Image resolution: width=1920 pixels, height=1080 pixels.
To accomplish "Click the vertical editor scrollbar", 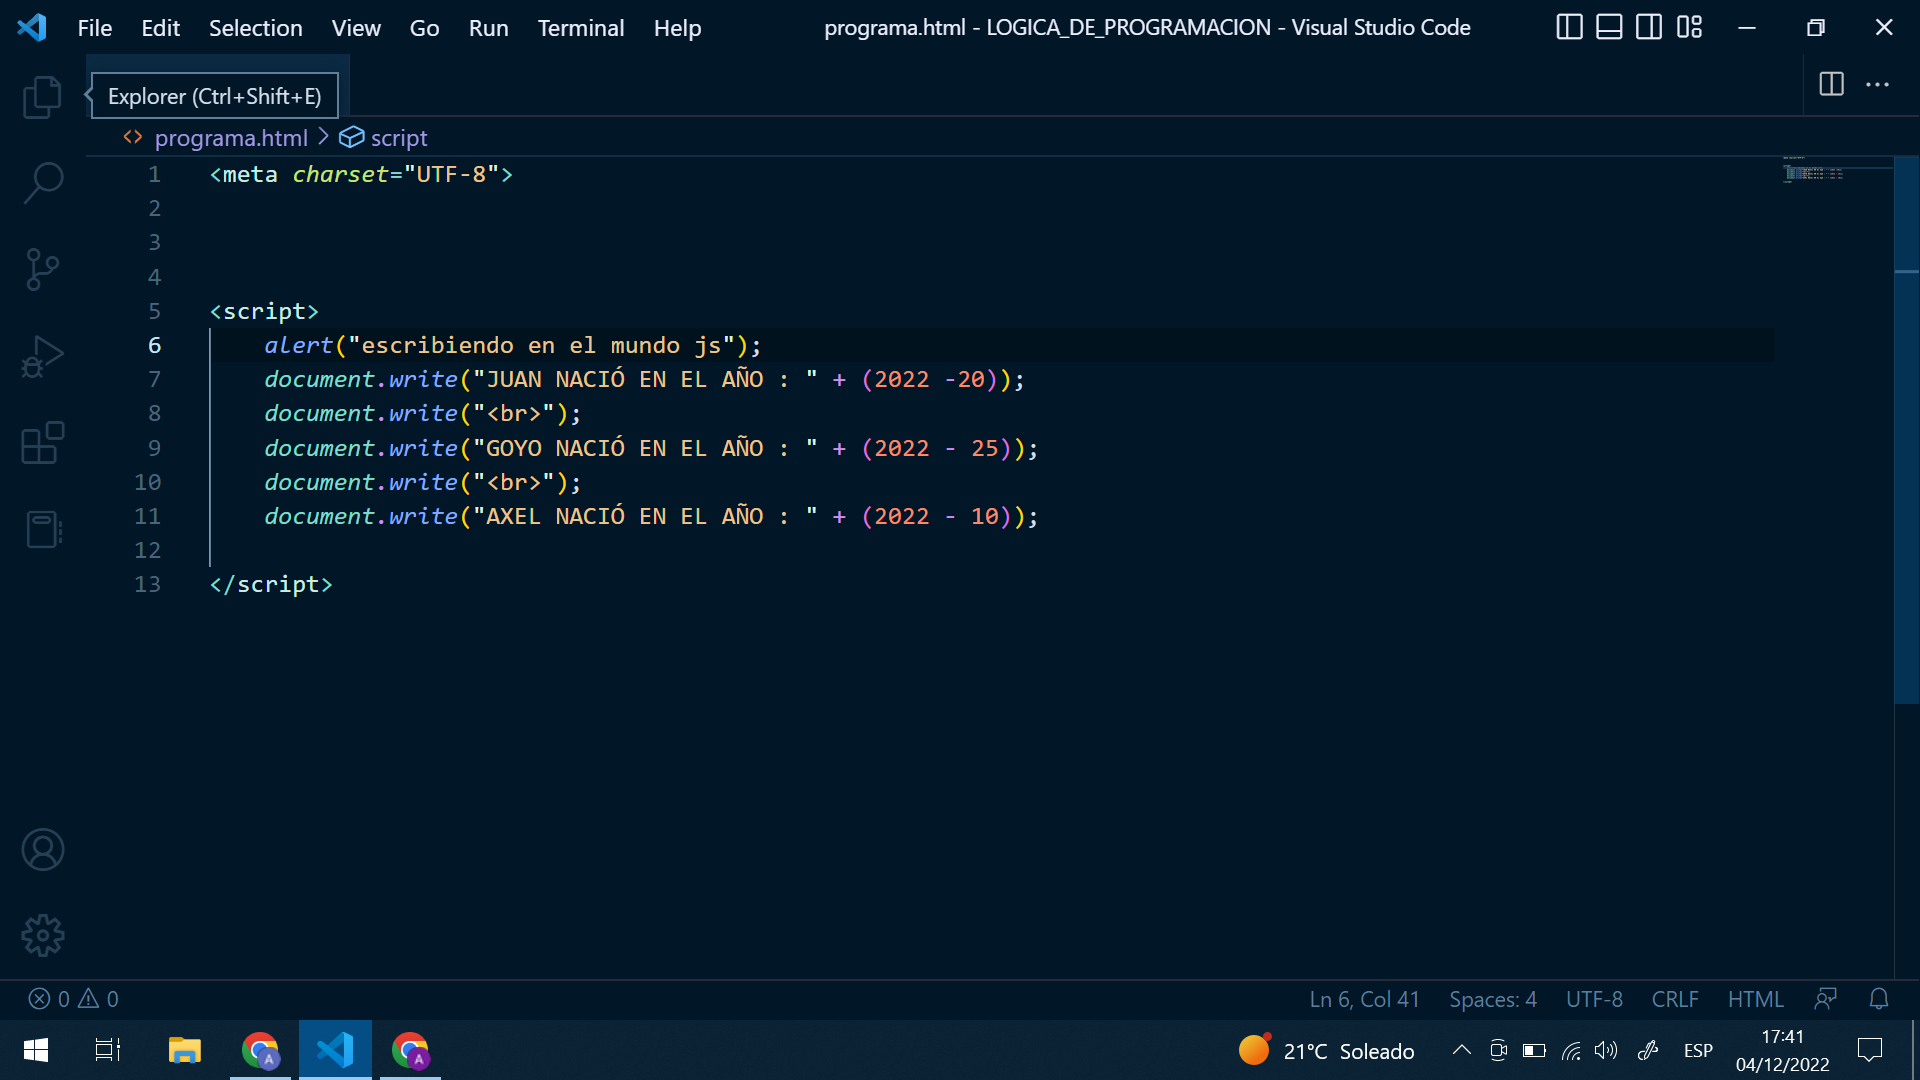I will coord(1906,430).
